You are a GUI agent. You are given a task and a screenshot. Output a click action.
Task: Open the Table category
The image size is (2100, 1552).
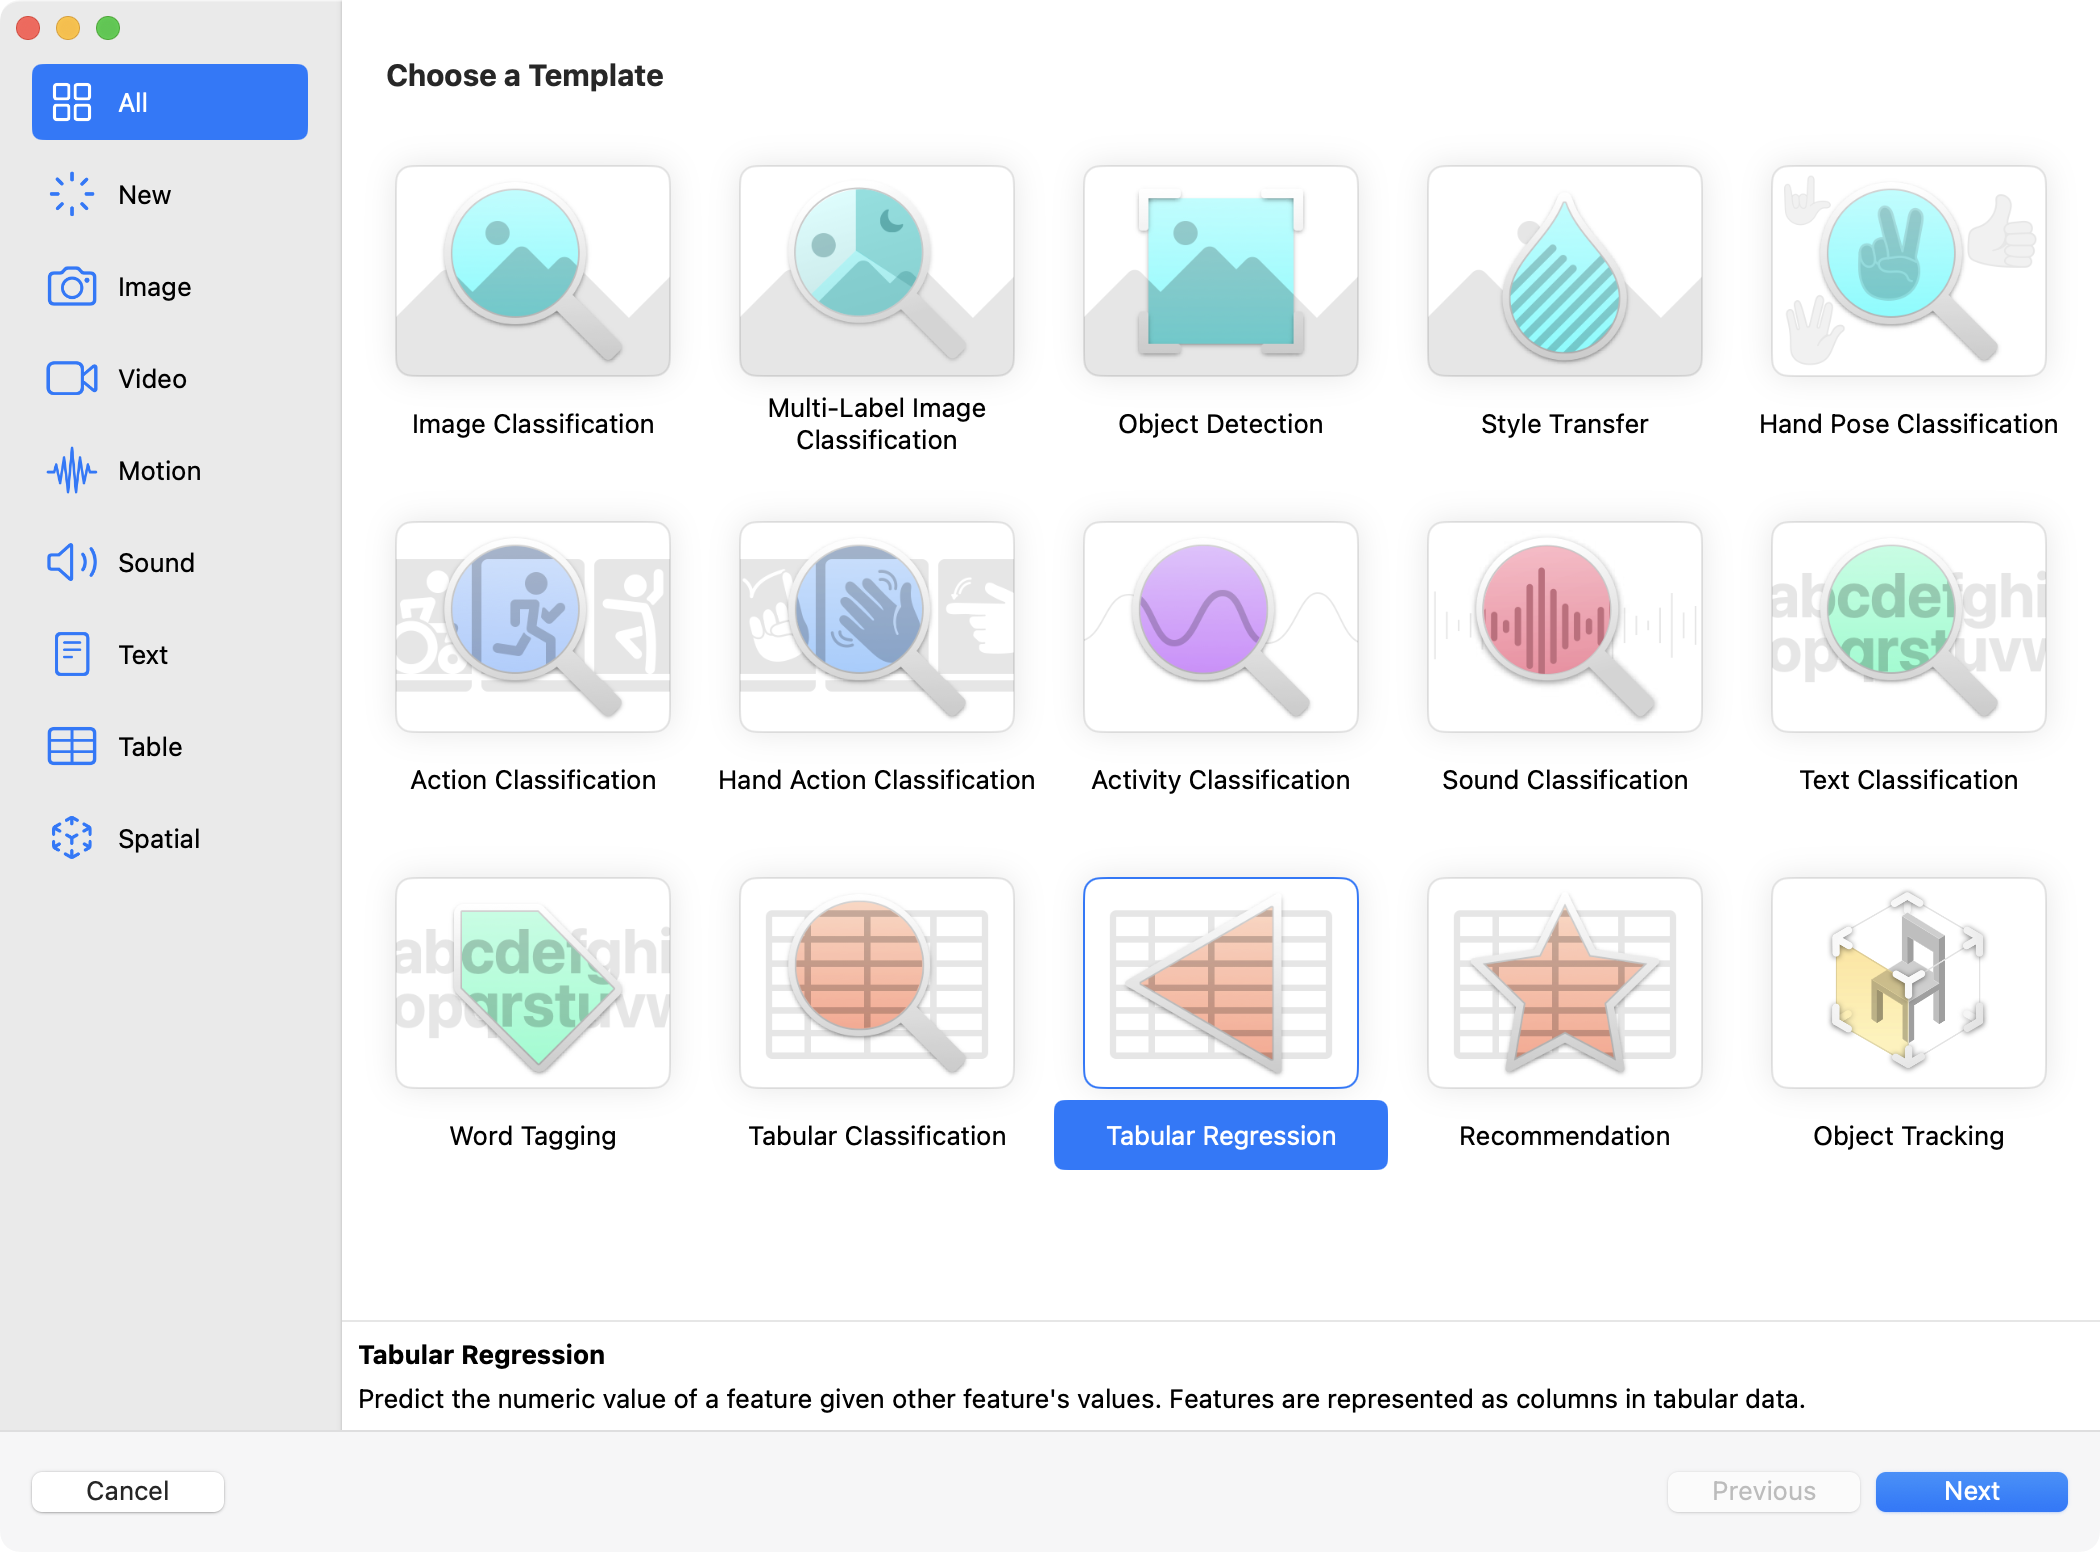[x=149, y=747]
